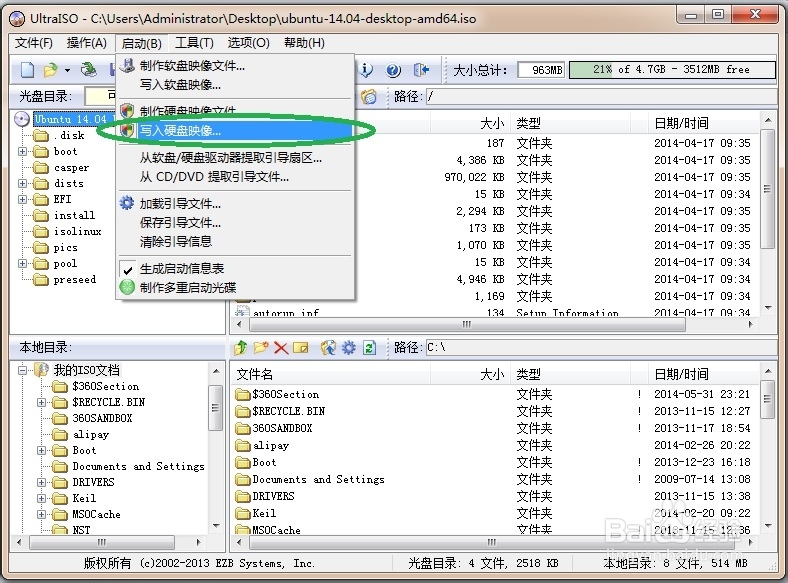This screenshot has height=583, width=788.
Task: Click shield icon of 写入硬盘映像
Action: pyautogui.click(x=128, y=131)
